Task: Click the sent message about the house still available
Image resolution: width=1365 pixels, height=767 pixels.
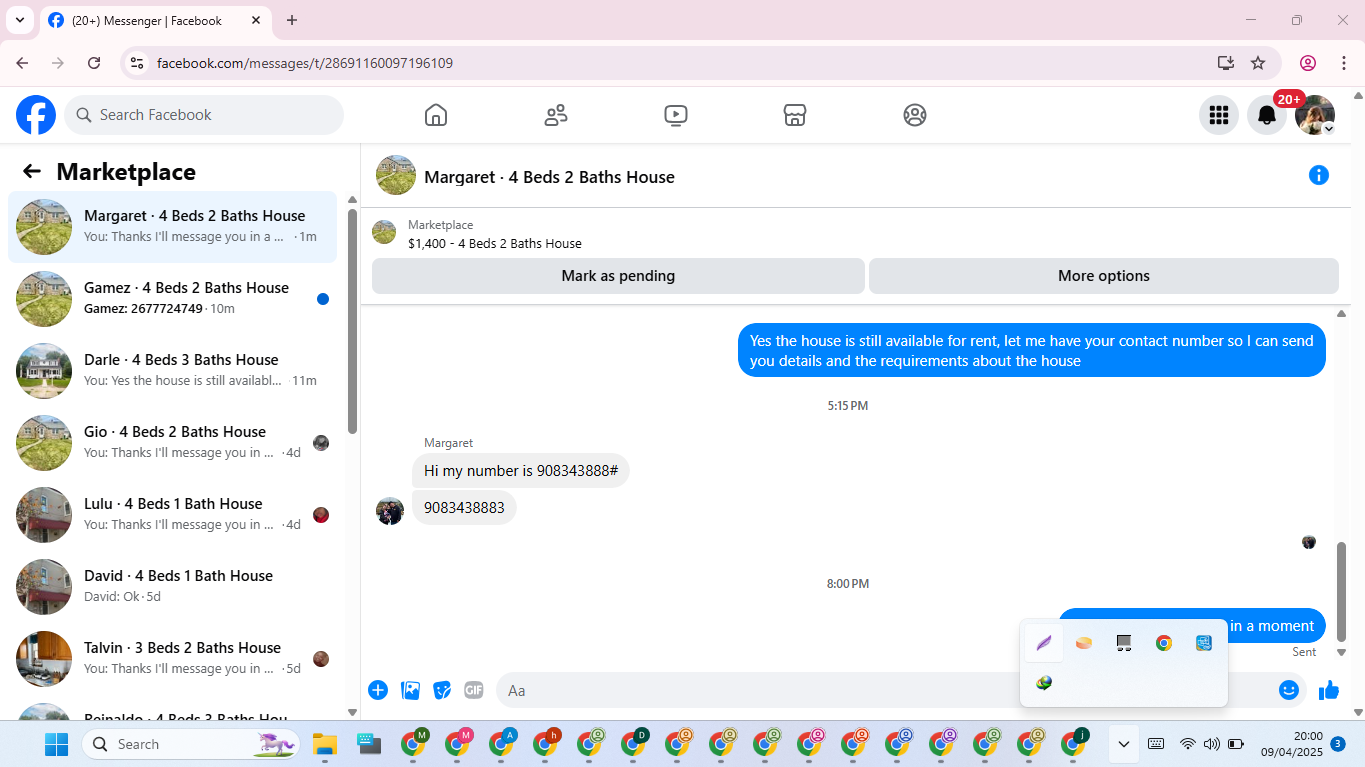Action: [1032, 351]
